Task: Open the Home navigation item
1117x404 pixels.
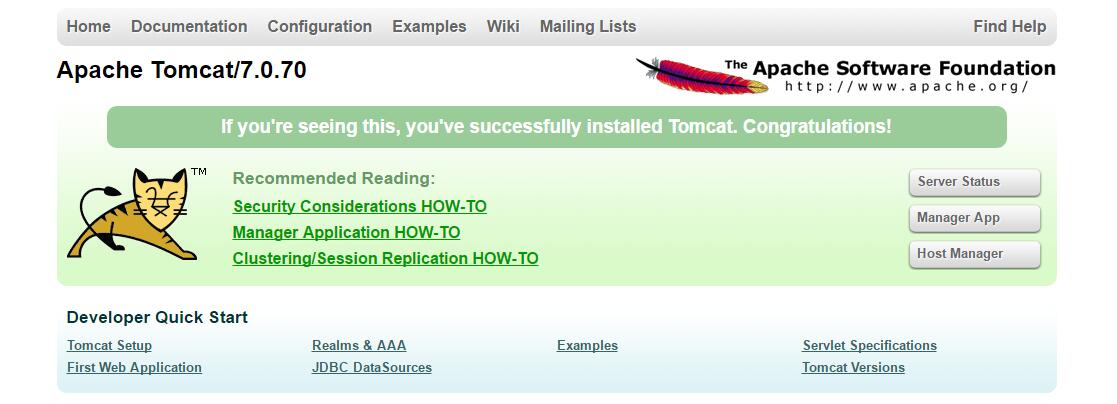Action: [x=88, y=27]
